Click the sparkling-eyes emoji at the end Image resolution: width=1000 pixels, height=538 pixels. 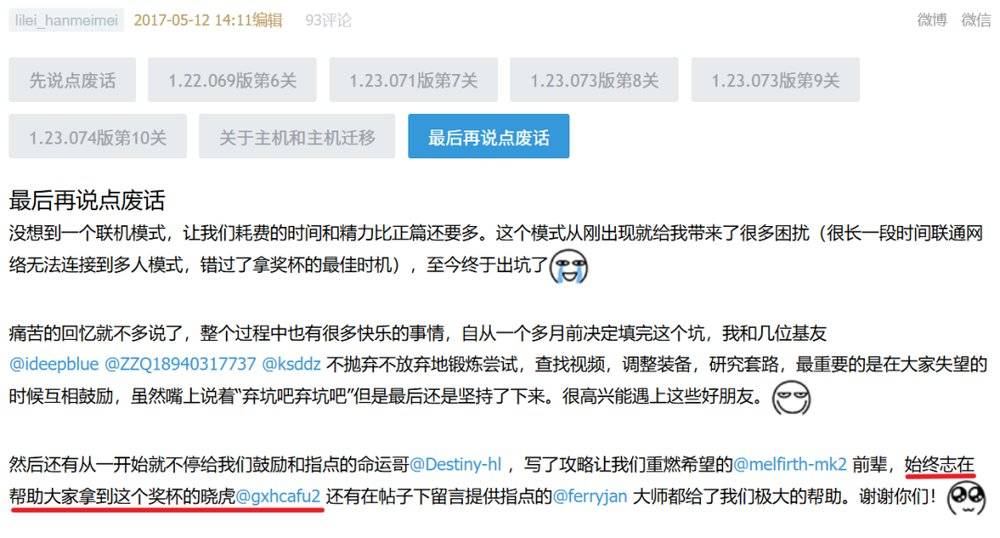coord(966,498)
